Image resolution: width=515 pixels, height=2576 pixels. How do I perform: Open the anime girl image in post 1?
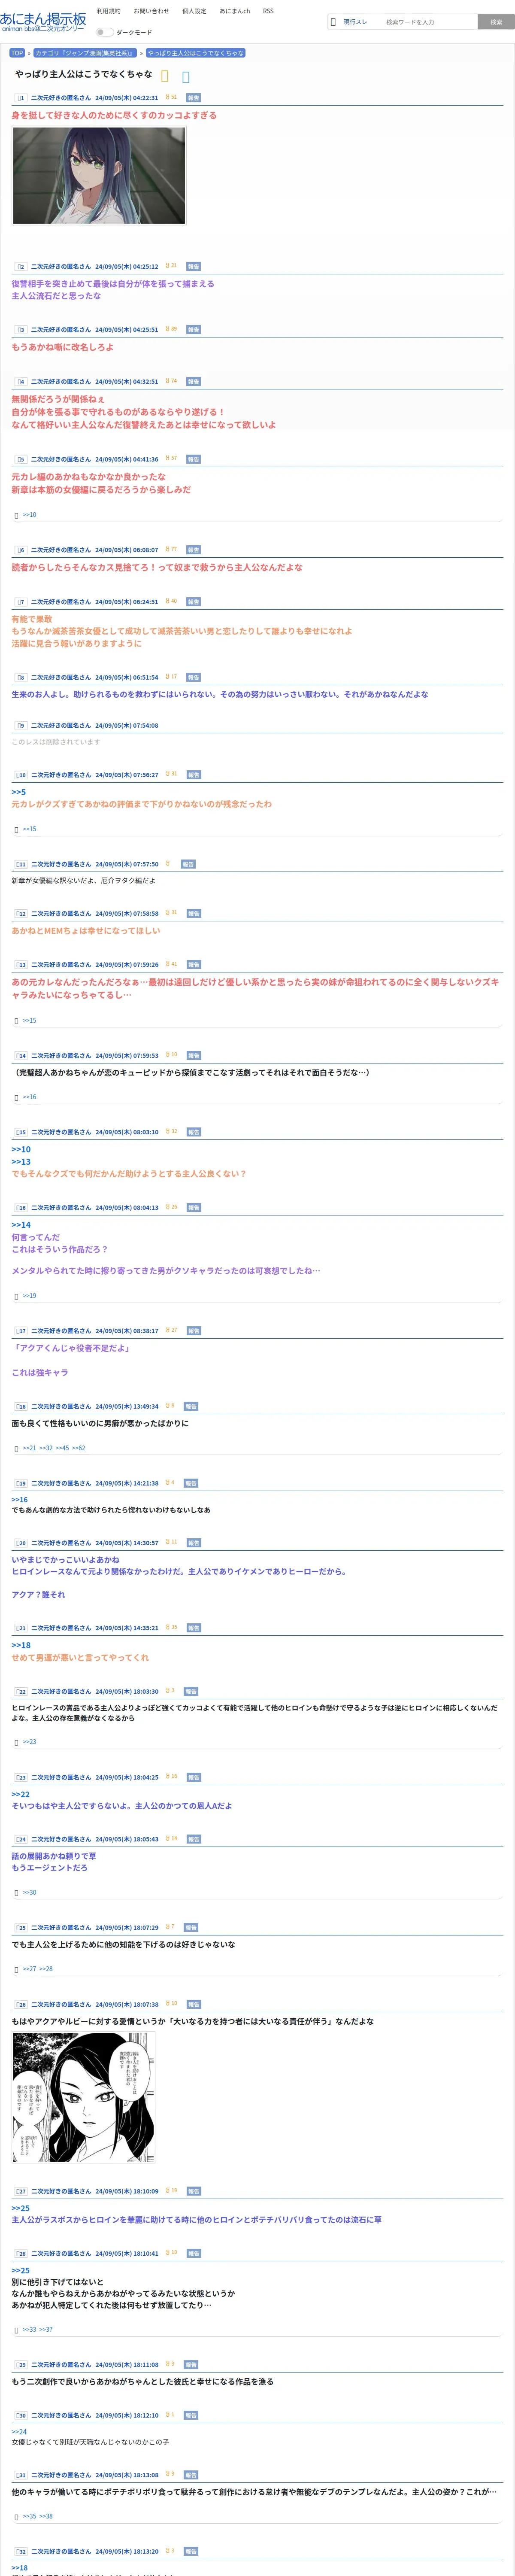(99, 175)
